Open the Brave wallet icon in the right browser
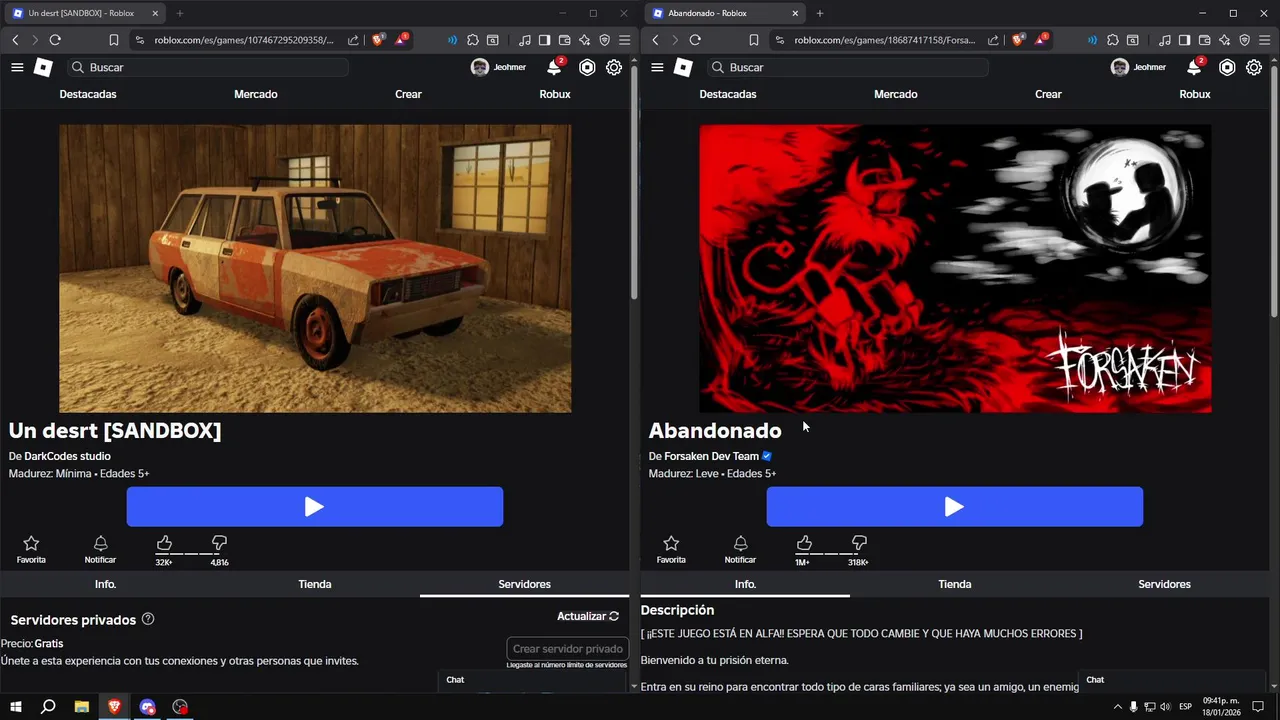 (x=1204, y=40)
